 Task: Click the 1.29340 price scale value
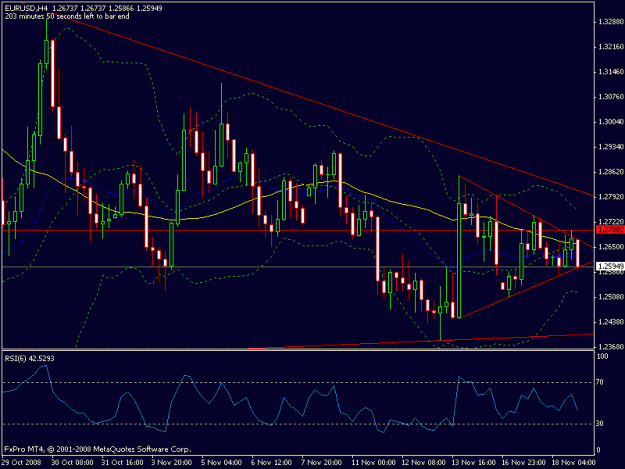tap(611, 147)
